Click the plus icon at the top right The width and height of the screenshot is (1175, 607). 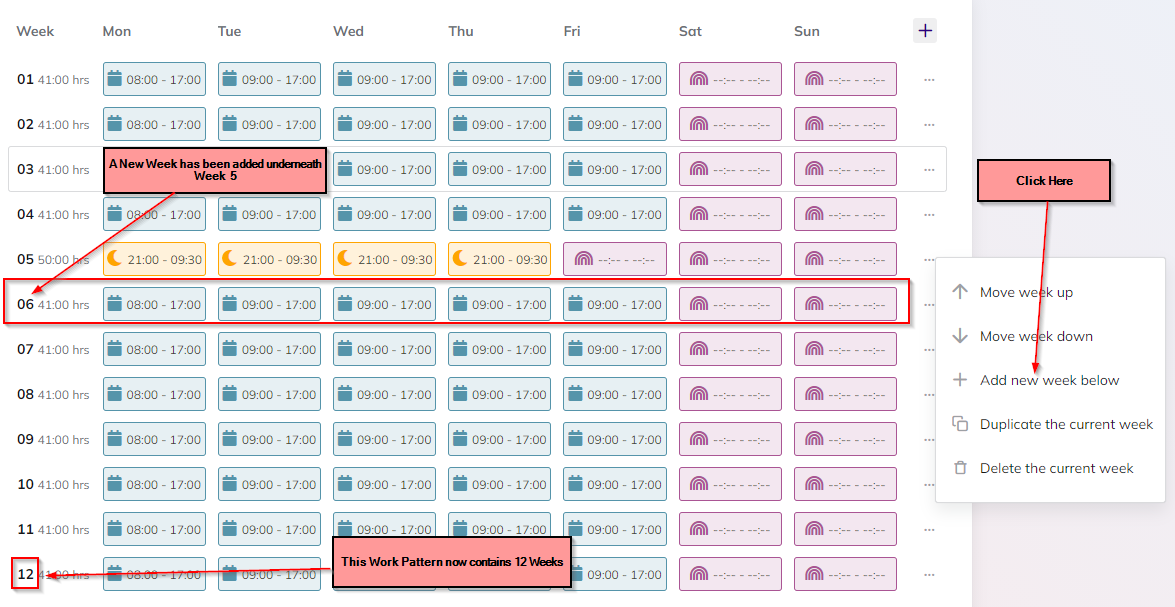click(924, 30)
